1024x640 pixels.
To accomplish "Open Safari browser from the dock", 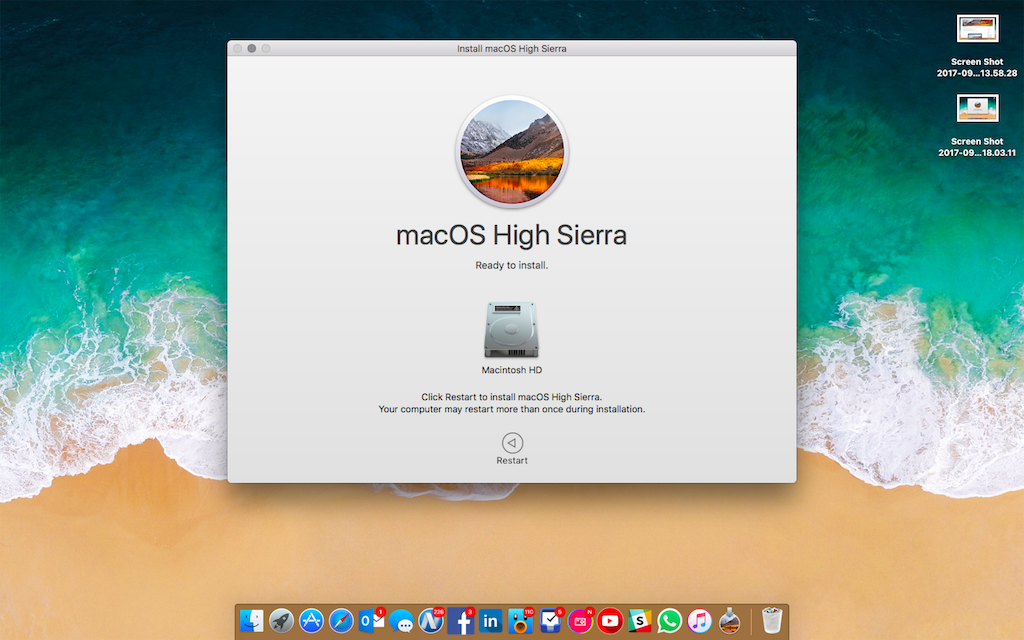I will coord(342,621).
